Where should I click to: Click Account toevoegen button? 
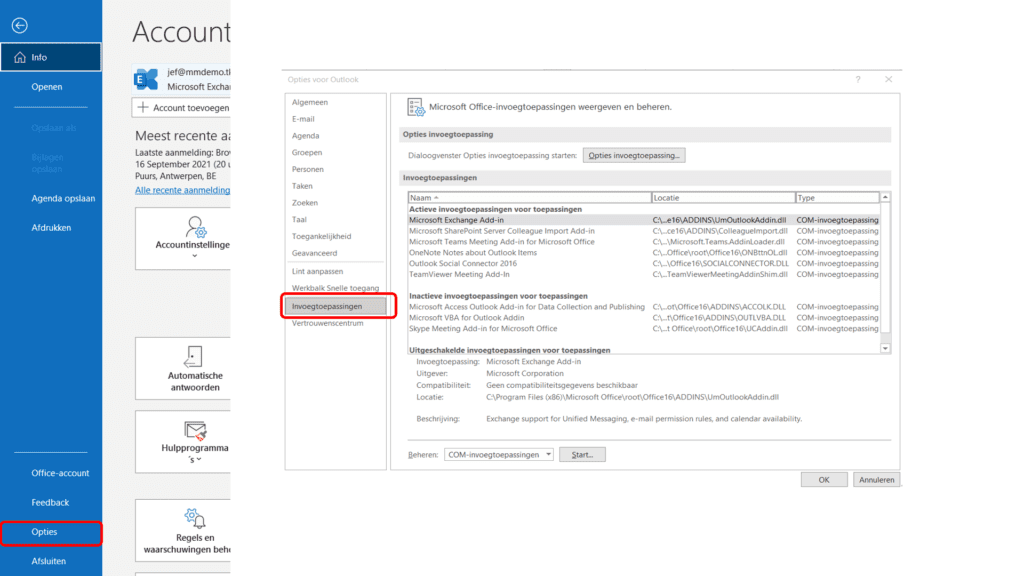181,108
